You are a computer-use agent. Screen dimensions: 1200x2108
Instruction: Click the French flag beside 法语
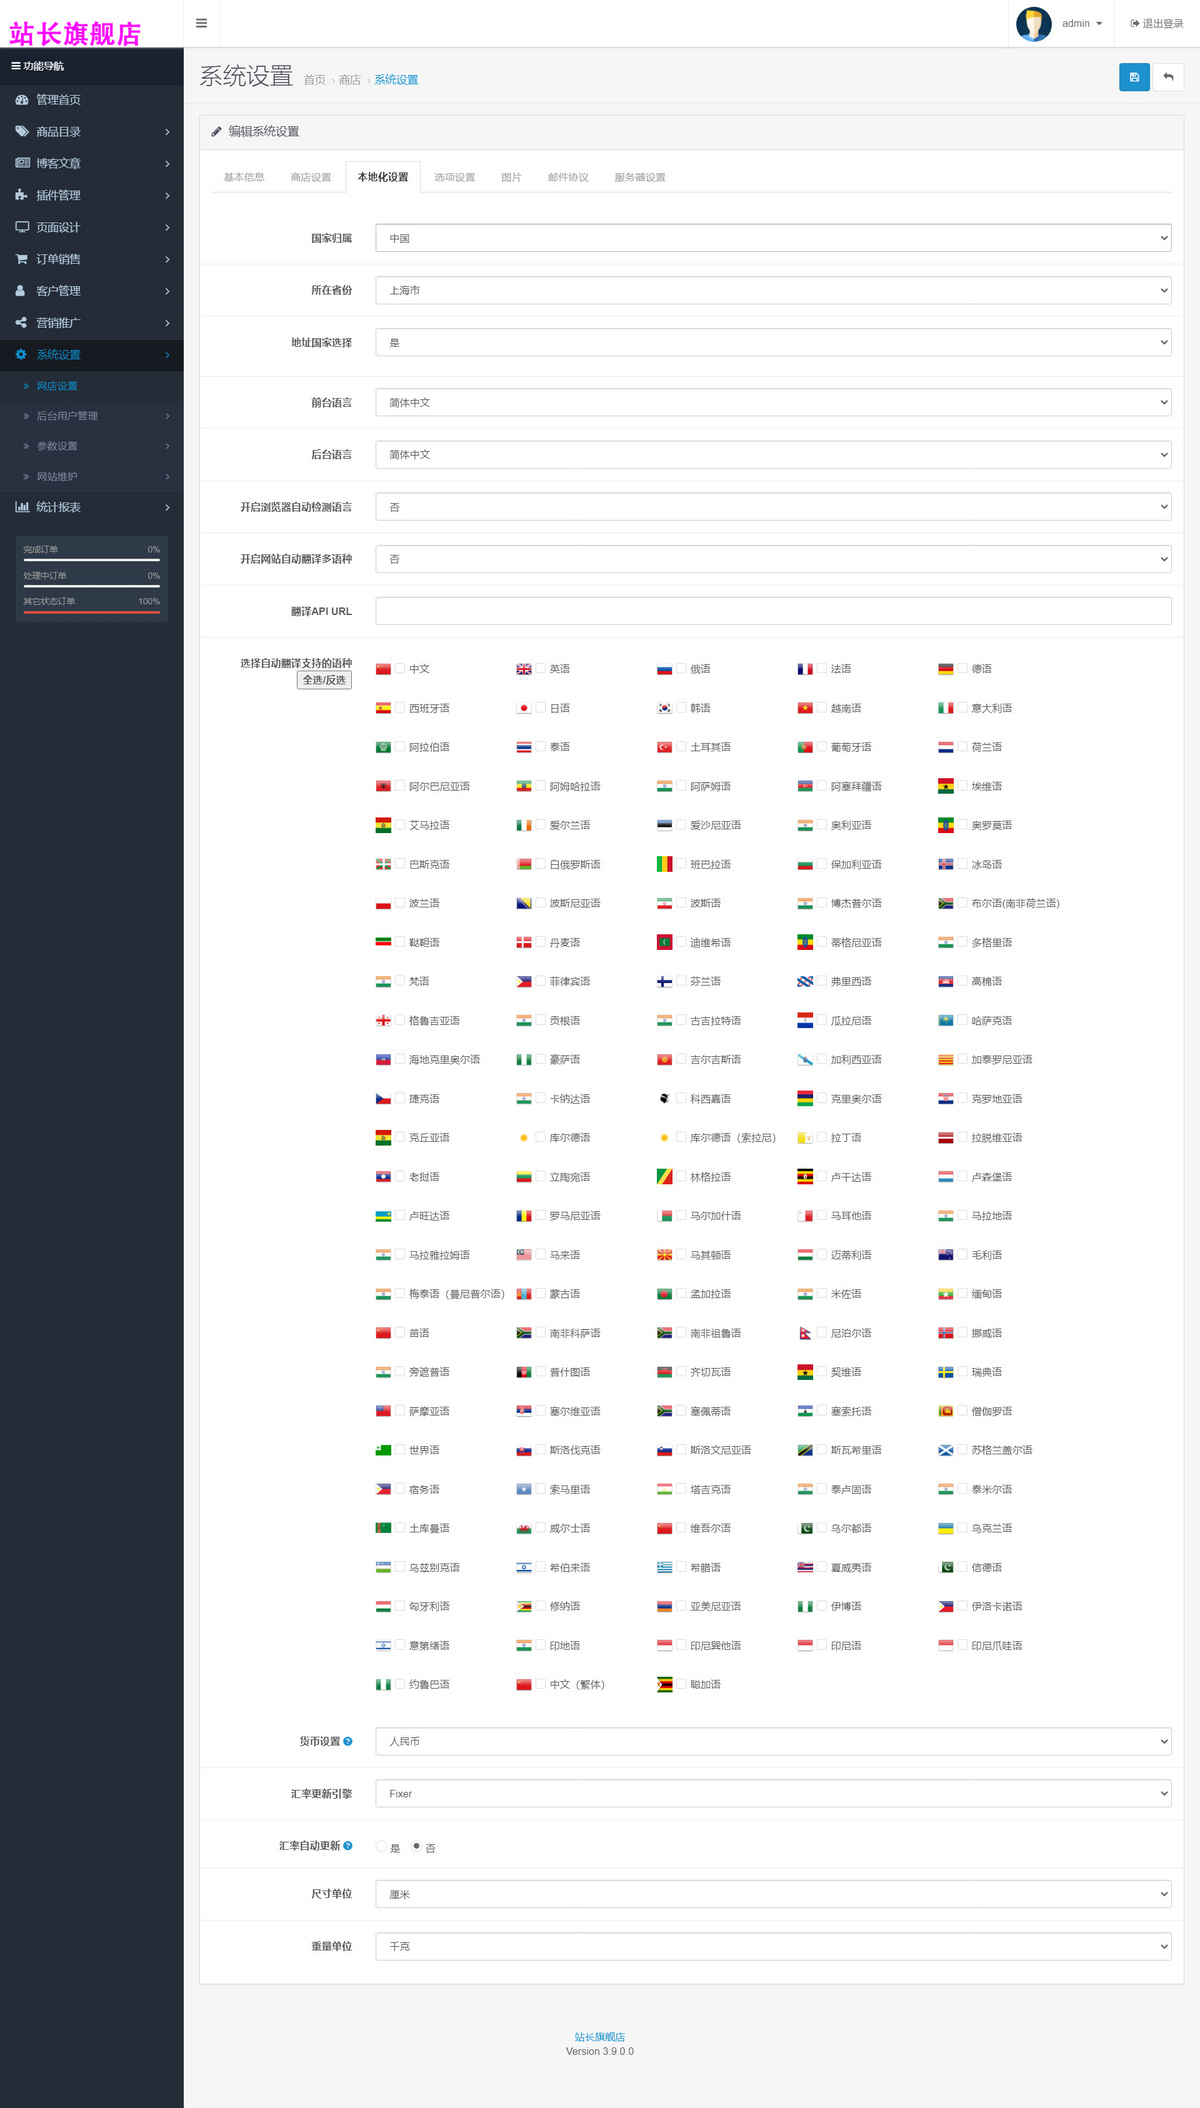coord(805,669)
